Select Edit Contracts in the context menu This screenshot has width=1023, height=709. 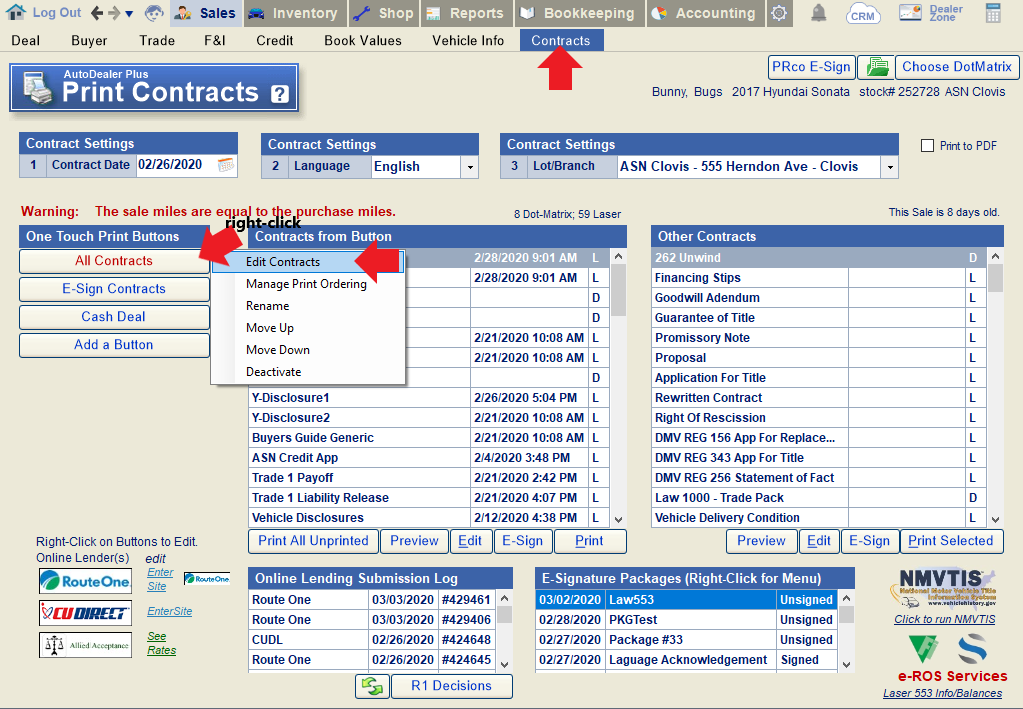pyautogui.click(x=308, y=262)
